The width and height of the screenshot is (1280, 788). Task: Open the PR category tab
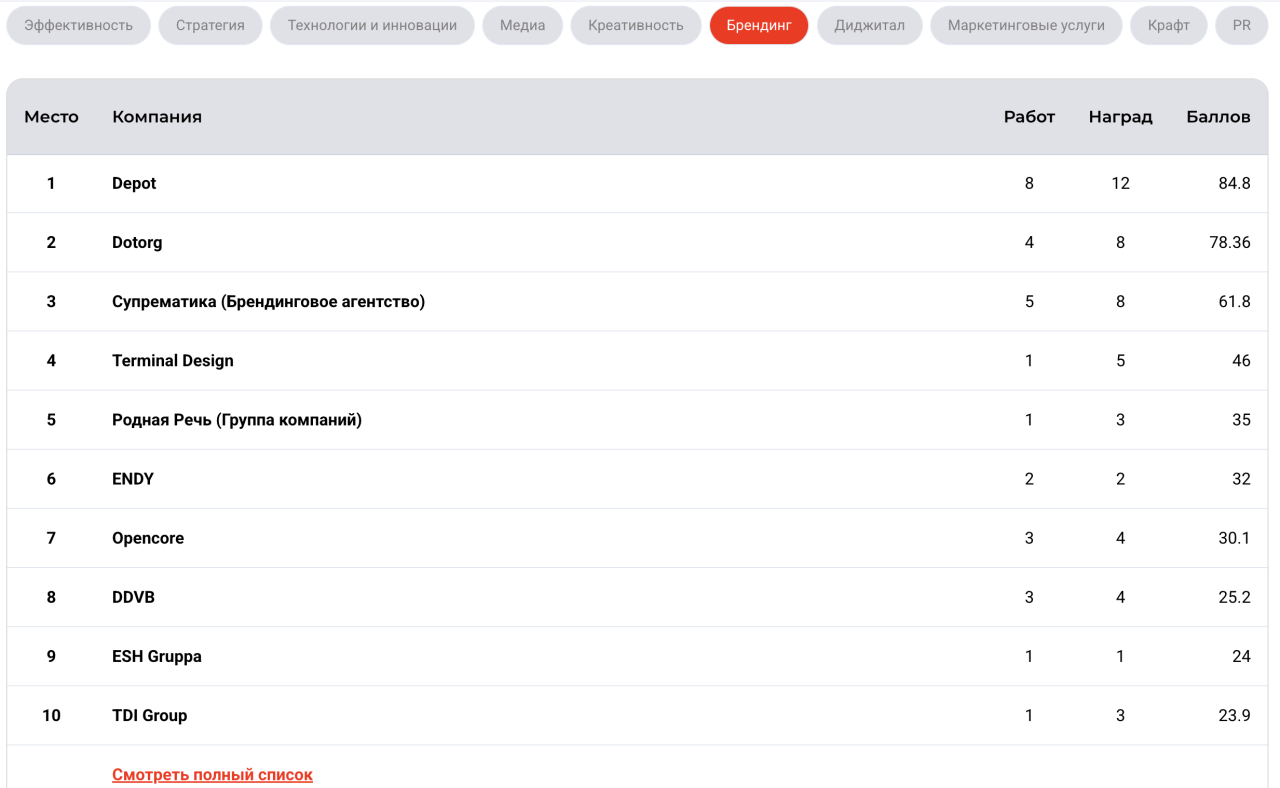pyautogui.click(x=1241, y=25)
